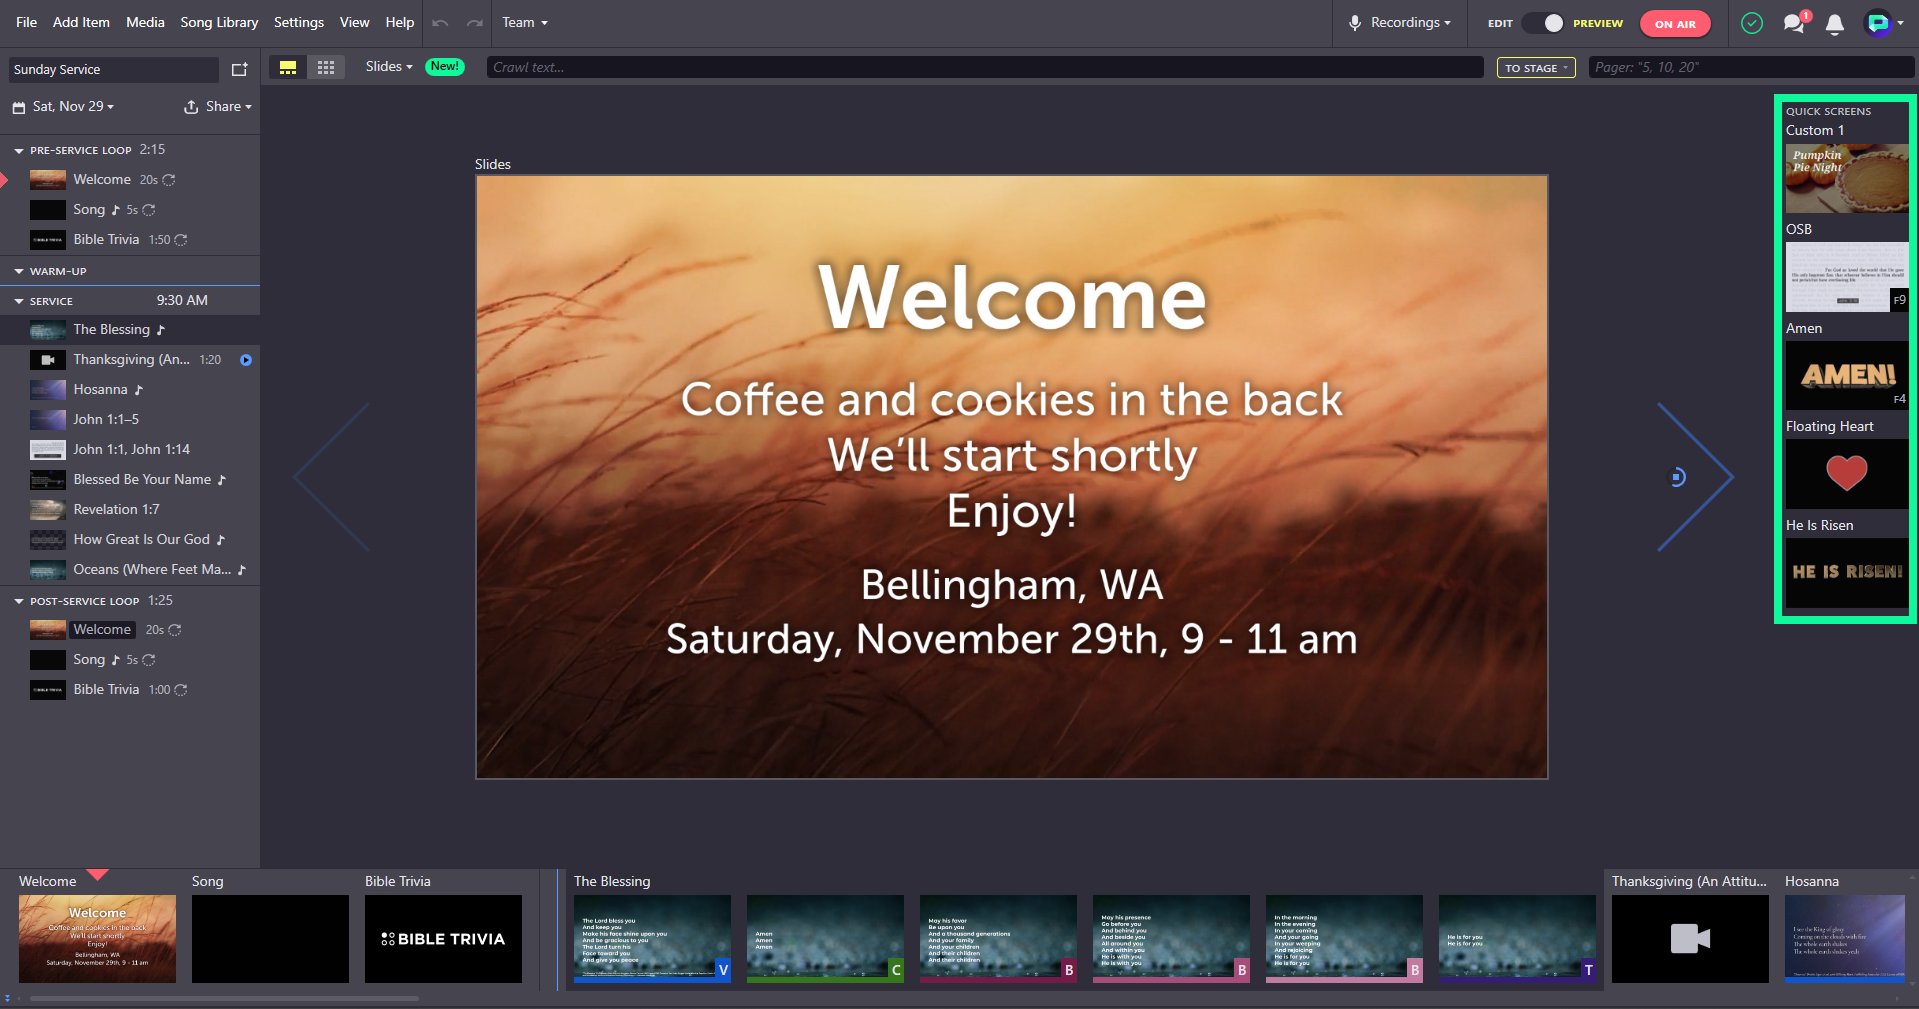Viewport: 1919px width, 1009px height.
Task: Select The Blessing in service list
Action: click(x=130, y=330)
